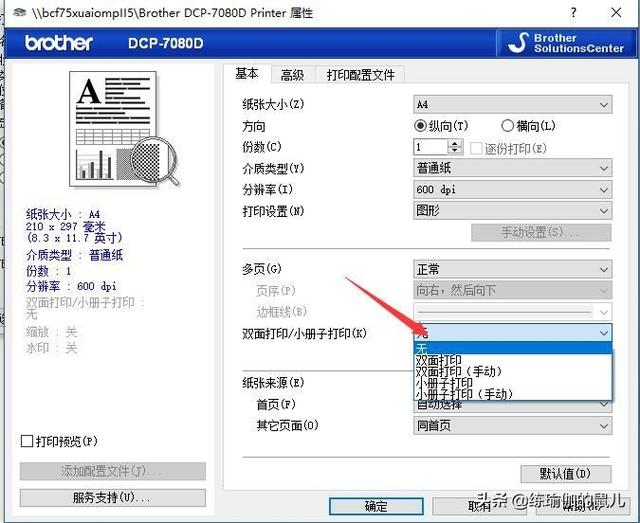Click the 默认值 button
This screenshot has width=640, height=523.
point(566,474)
